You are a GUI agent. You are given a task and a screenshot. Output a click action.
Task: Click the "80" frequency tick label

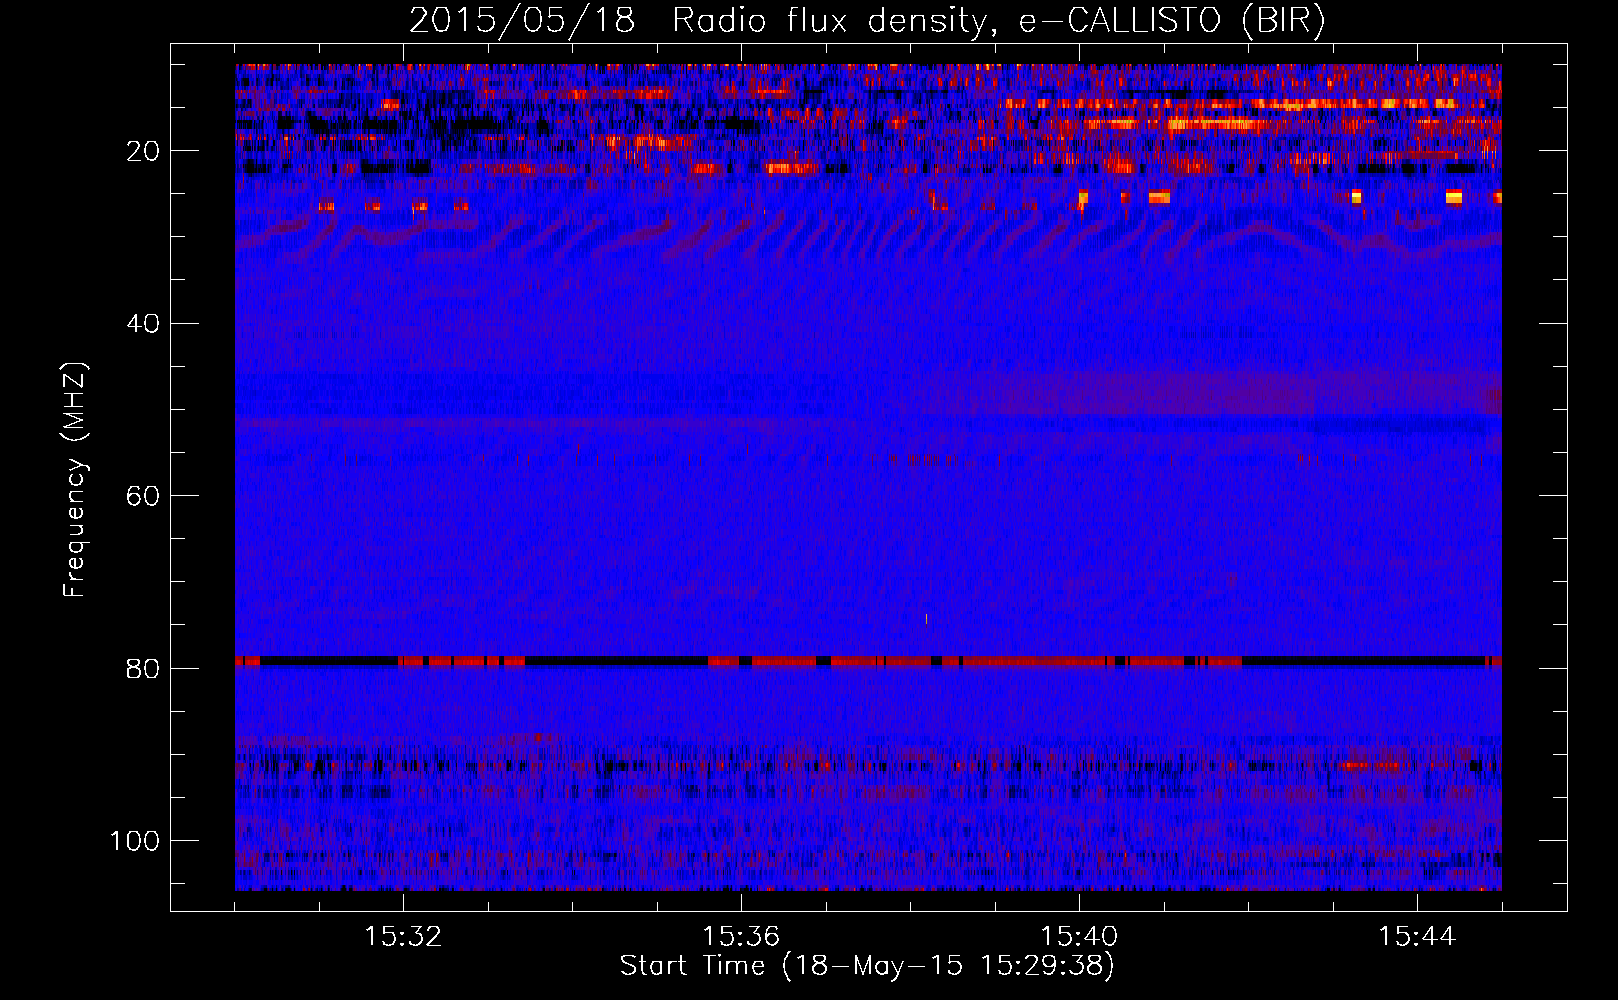pos(143,668)
